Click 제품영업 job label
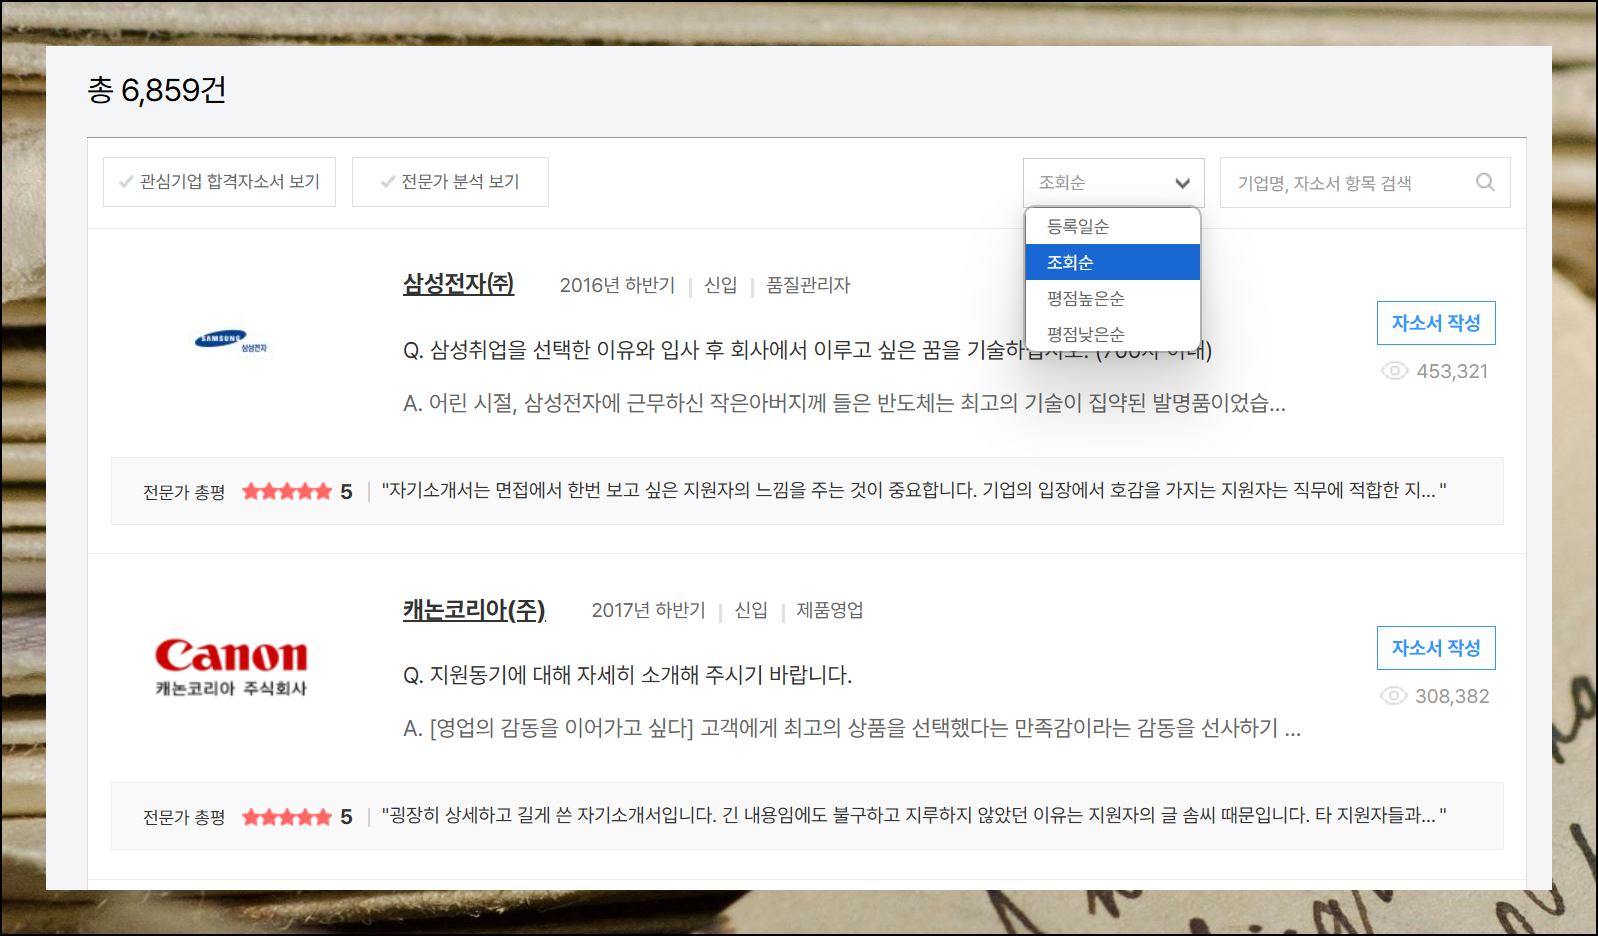The height and width of the screenshot is (936, 1598). pos(830,610)
